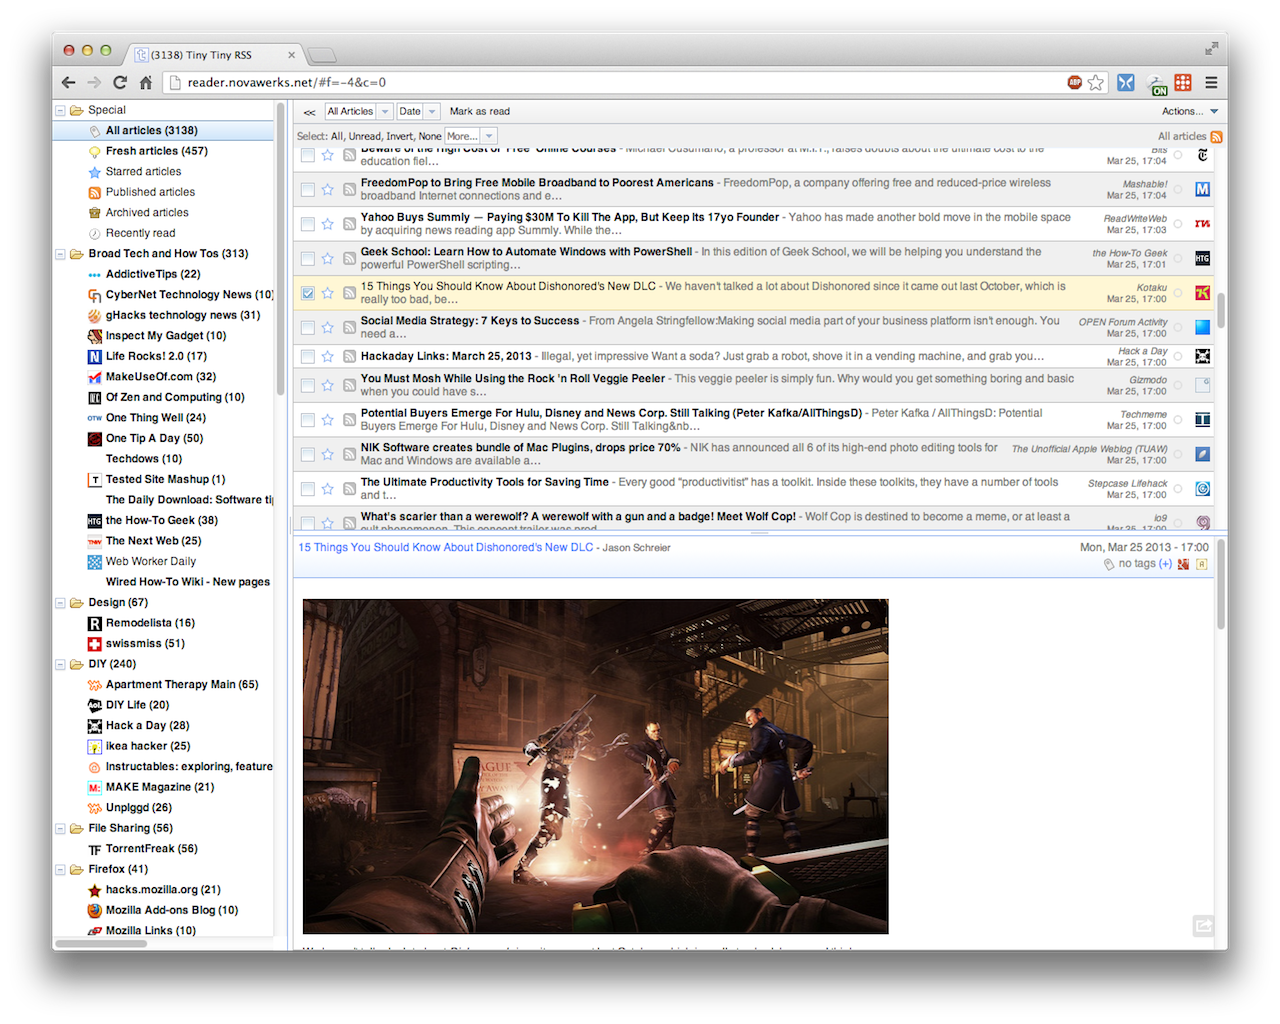Select Starred articles in sidebar

143,172
